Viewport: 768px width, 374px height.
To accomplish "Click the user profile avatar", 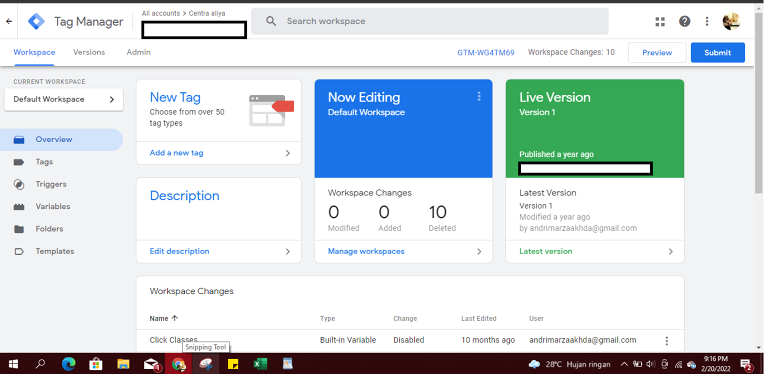I will (731, 21).
